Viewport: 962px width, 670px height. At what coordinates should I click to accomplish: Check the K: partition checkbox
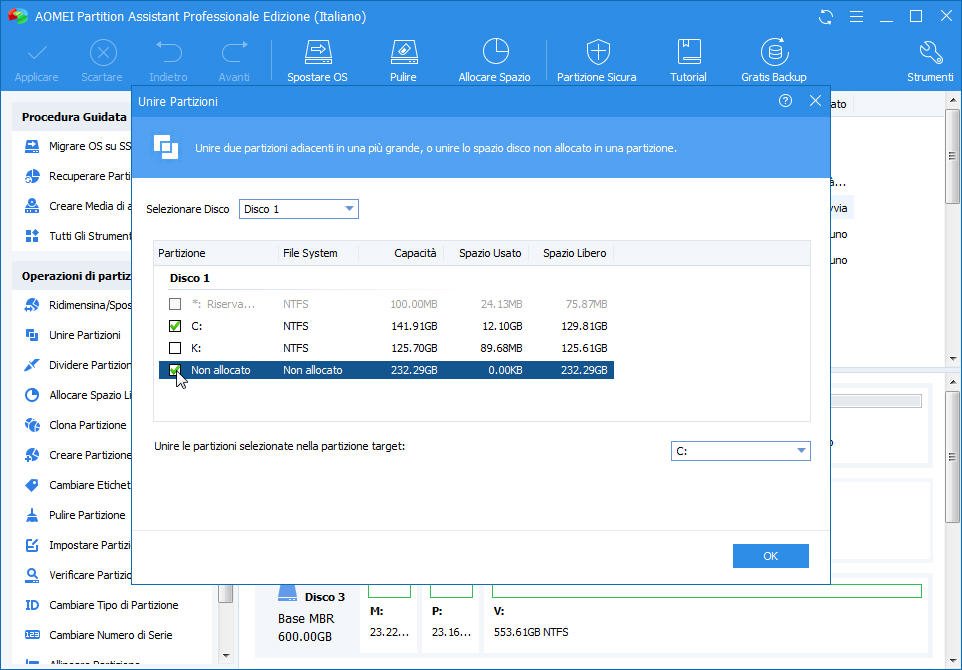(175, 348)
